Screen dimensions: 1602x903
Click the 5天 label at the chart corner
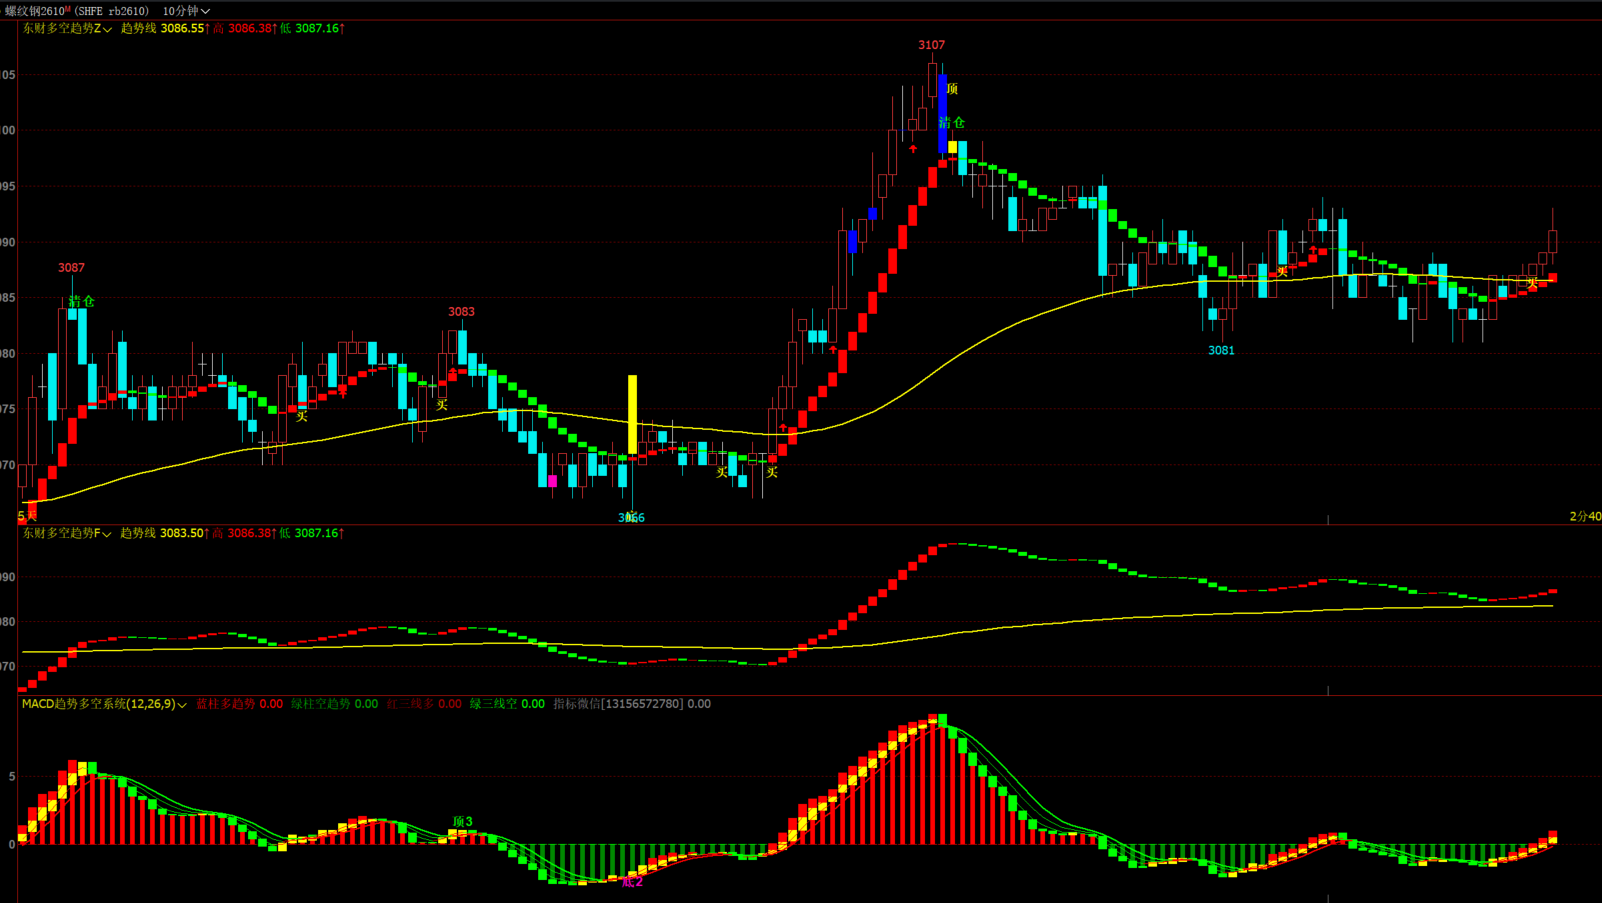[27, 516]
